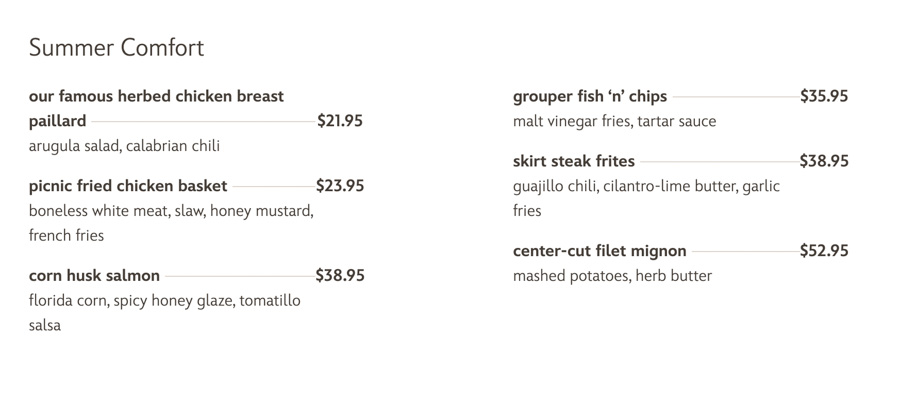Open the grouper fish 'n' chips item
Image resolution: width=900 pixels, height=401 pixels.
(590, 97)
